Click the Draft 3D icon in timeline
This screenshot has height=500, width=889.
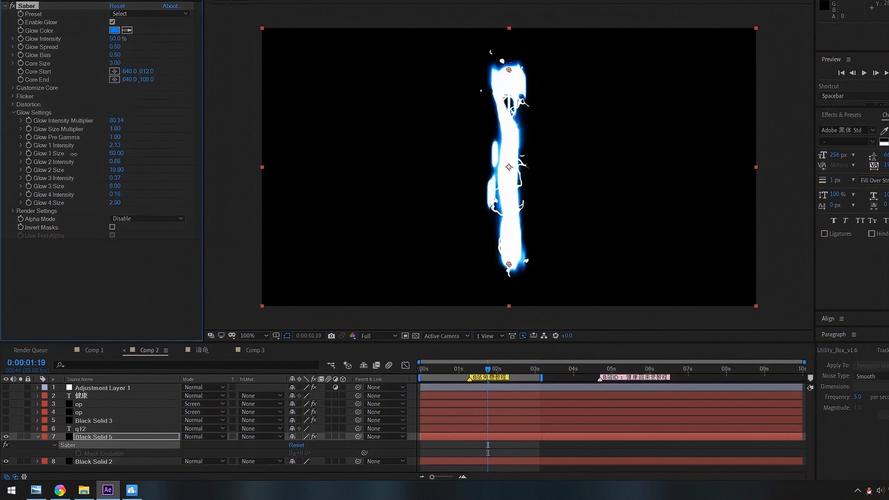pos(348,366)
